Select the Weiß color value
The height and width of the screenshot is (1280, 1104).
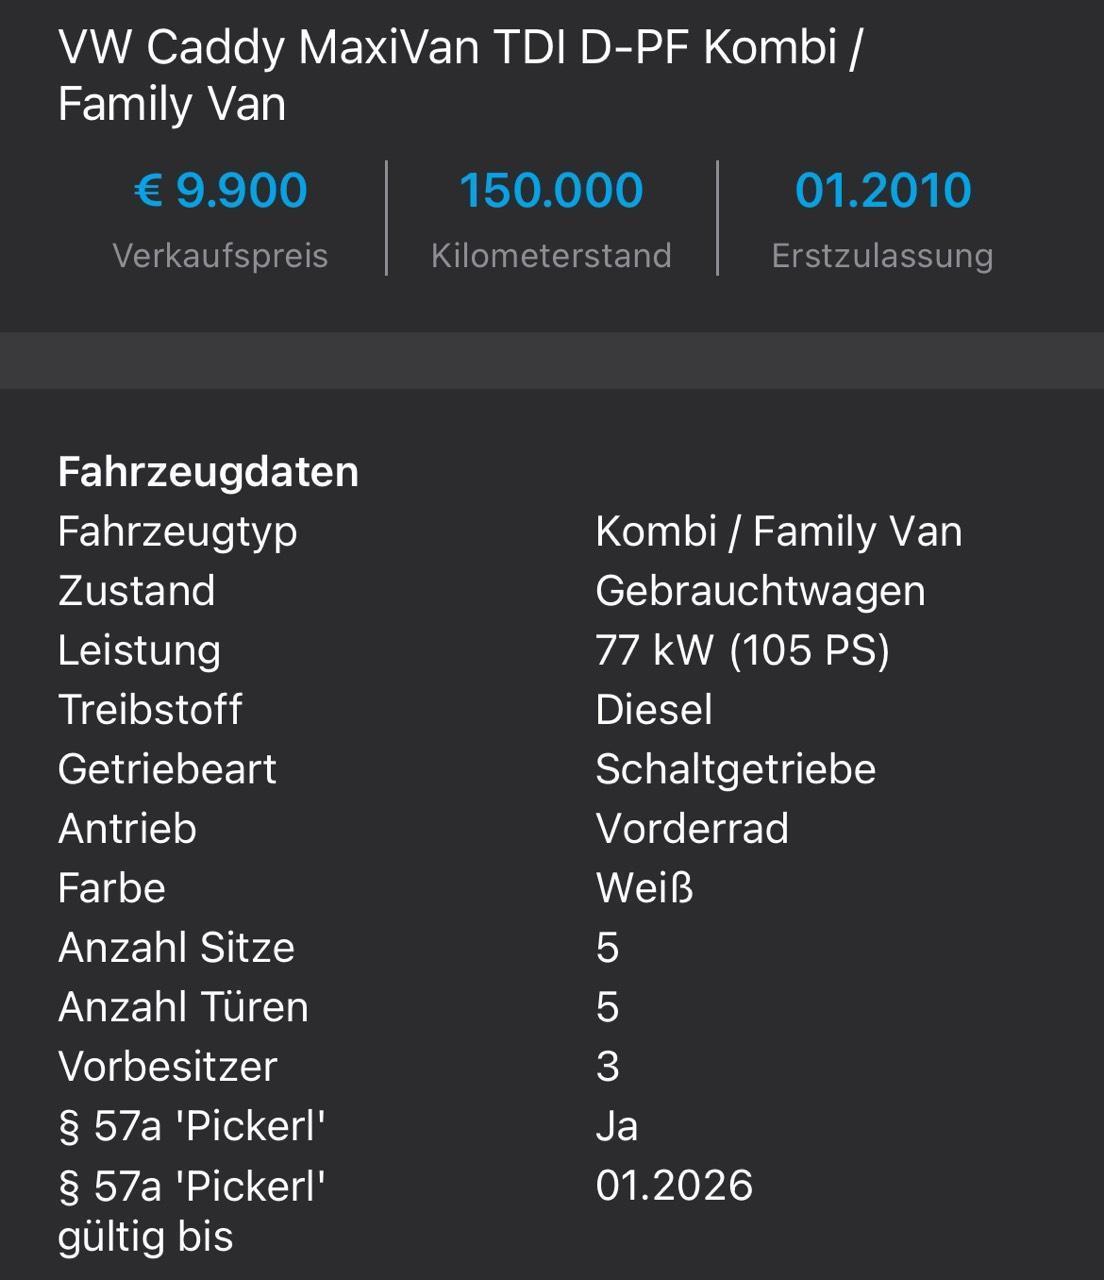tap(644, 888)
